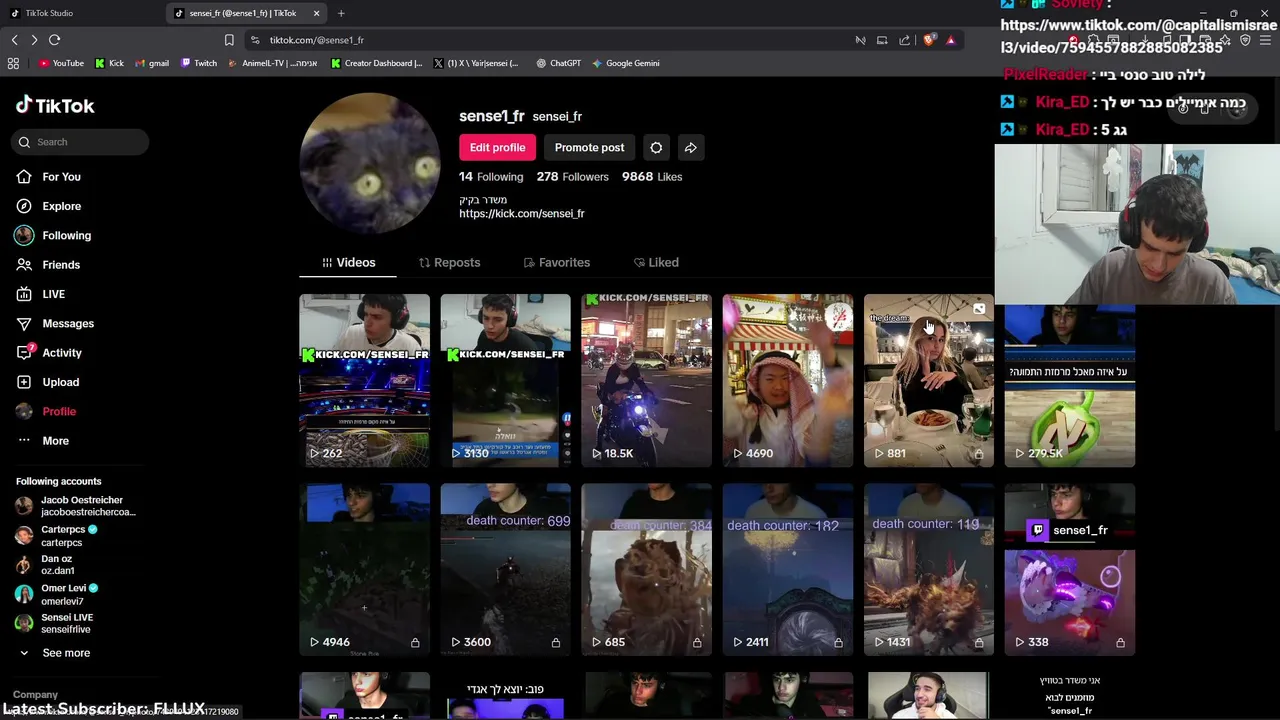Open the Brave Shields lion icon
Screen dimensions: 1280x720
(x=929, y=40)
